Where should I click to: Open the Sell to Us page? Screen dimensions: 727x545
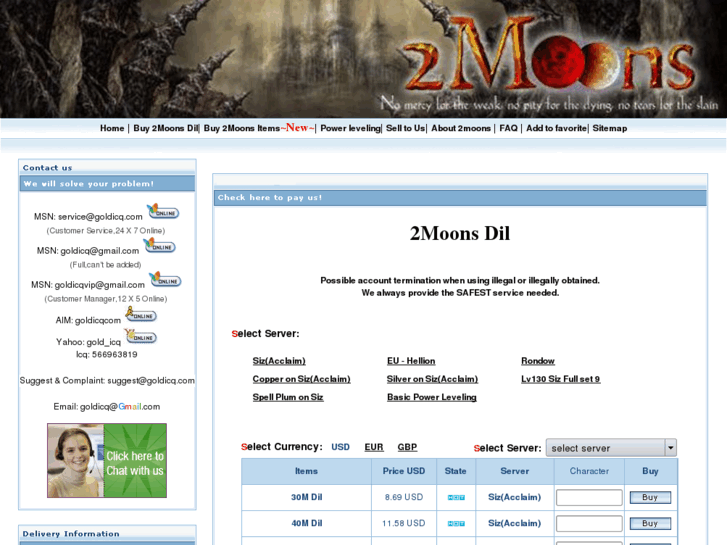tap(406, 128)
